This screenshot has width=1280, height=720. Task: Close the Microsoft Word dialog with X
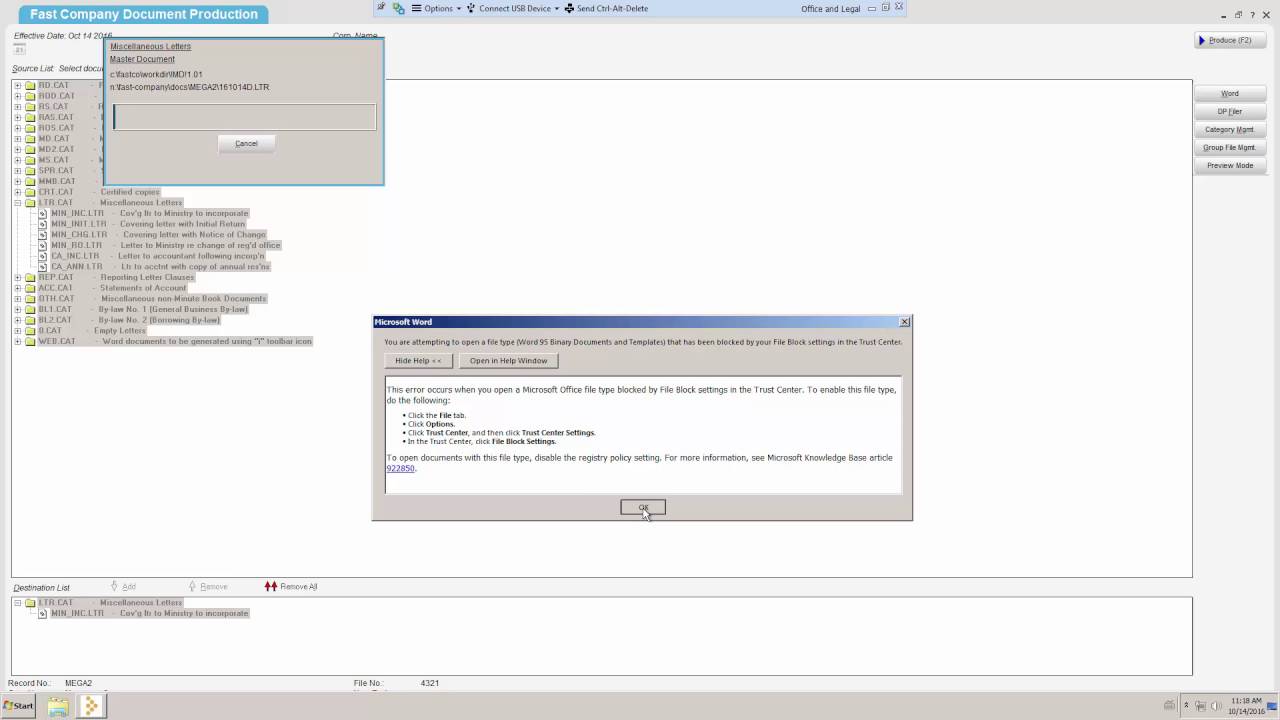point(904,322)
